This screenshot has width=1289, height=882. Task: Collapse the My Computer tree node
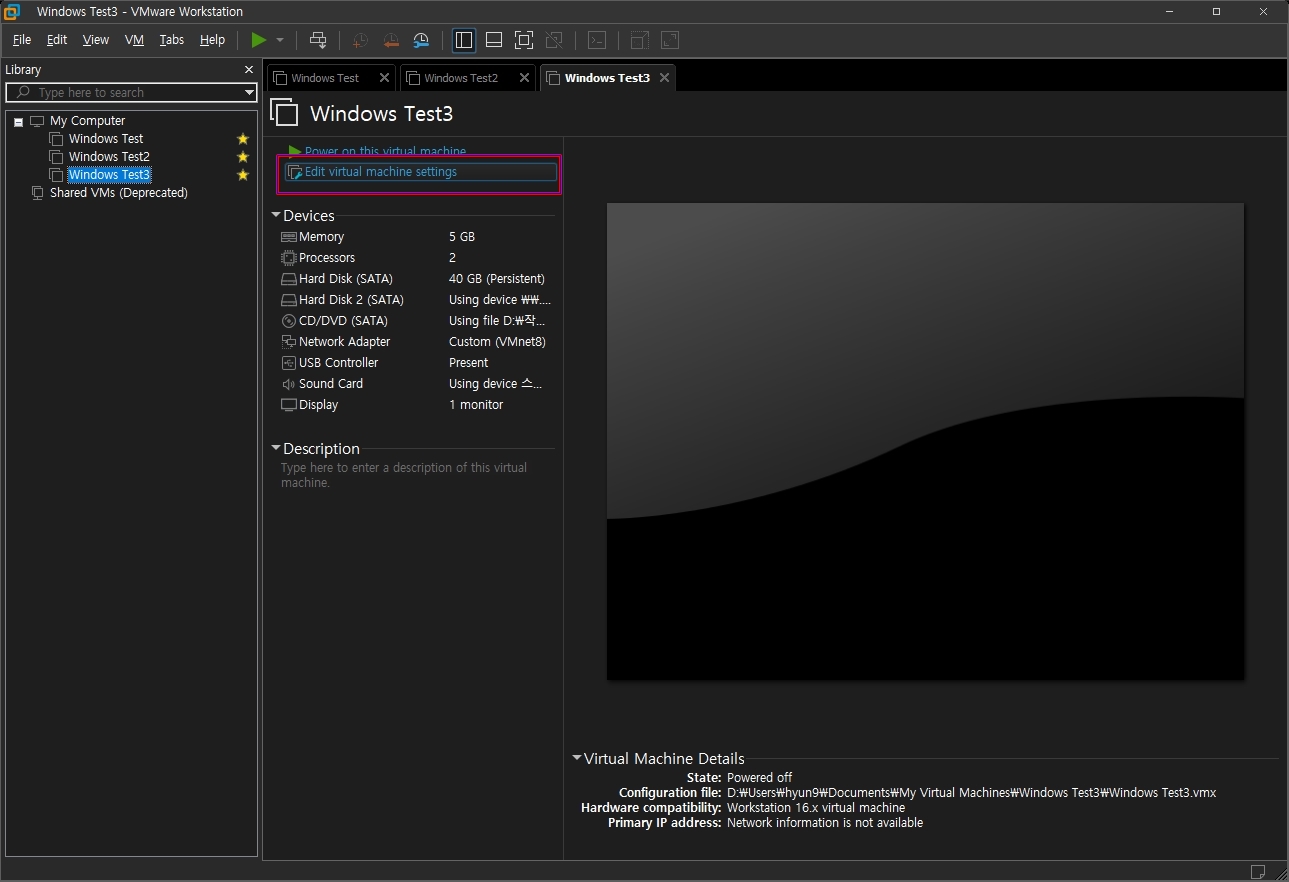pos(18,122)
